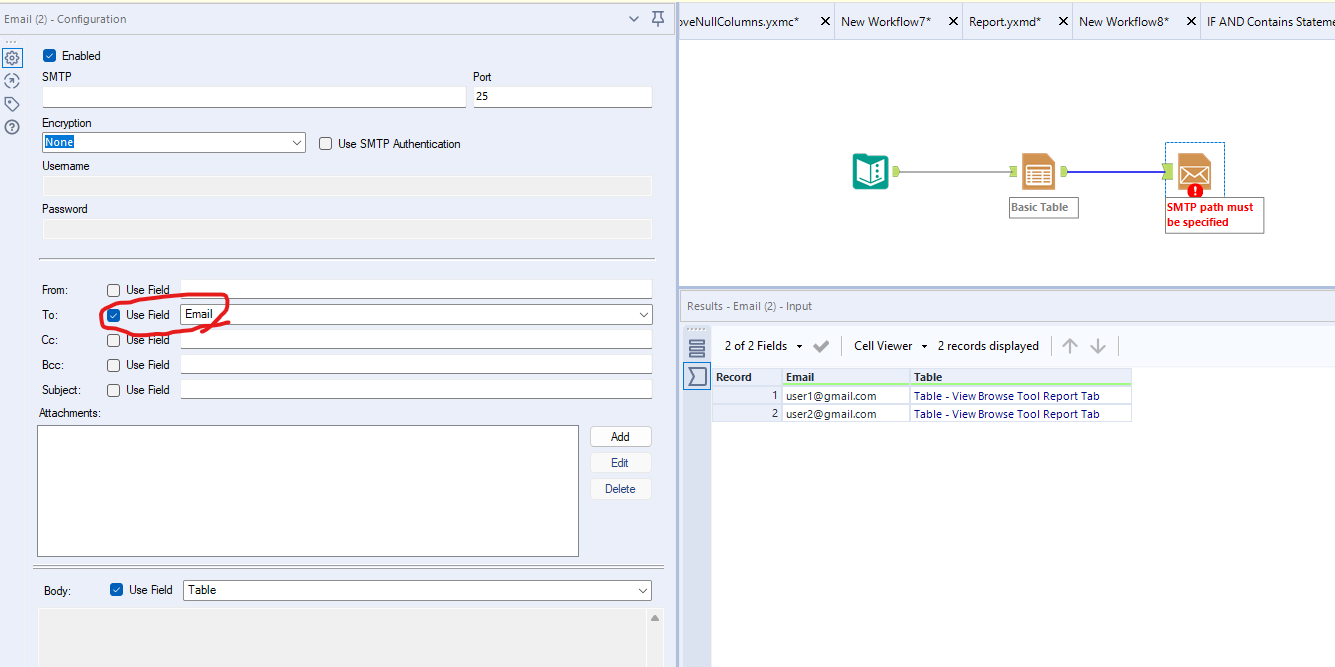
Task: Click the Delete button next to attachments
Action: coord(620,488)
